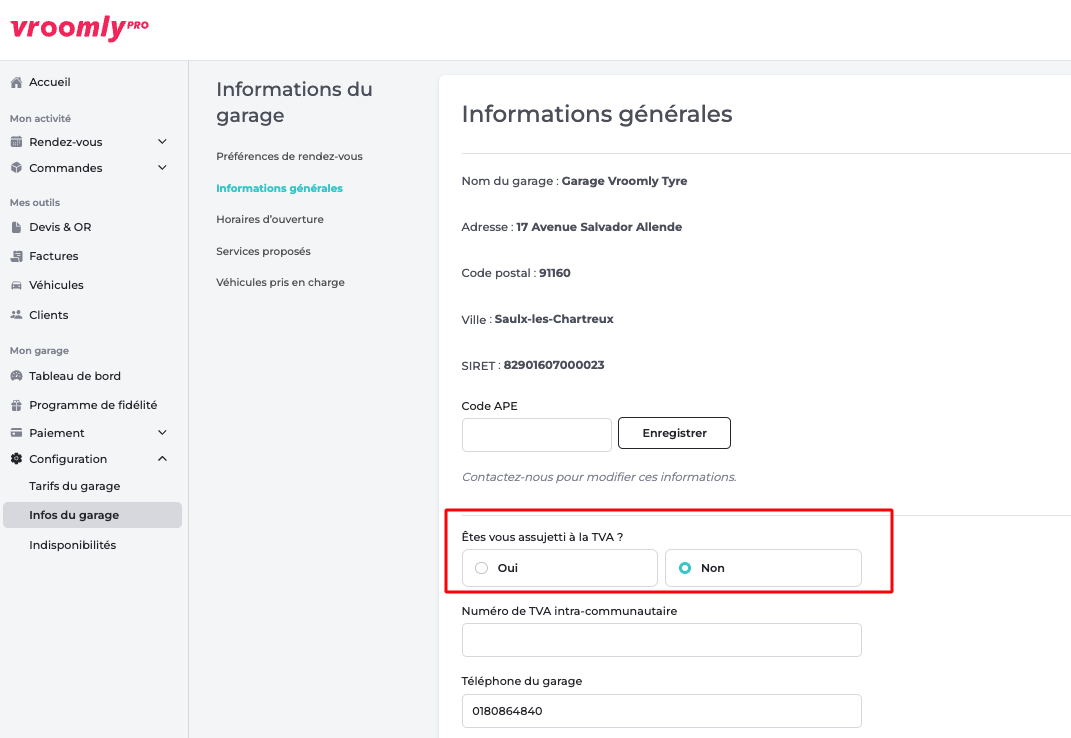The image size is (1071, 738).
Task: Select Non for TVA liability
Action: click(685, 568)
